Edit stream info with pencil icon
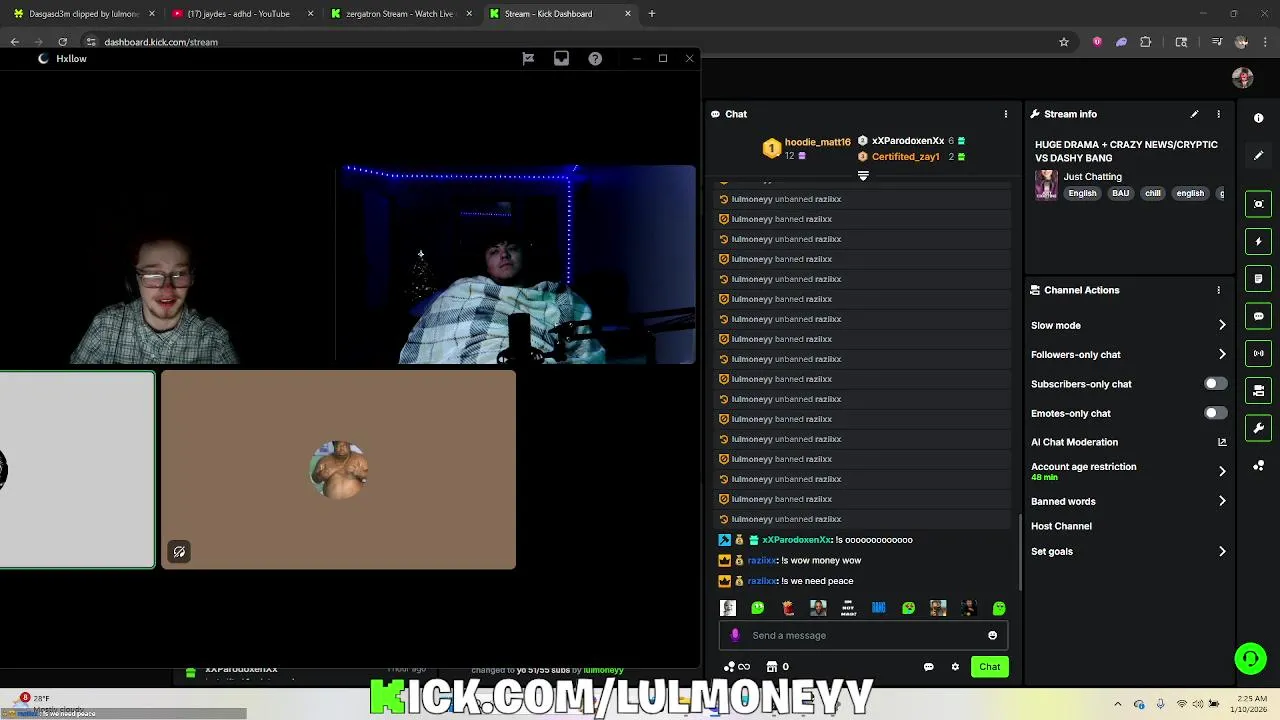 1194,114
